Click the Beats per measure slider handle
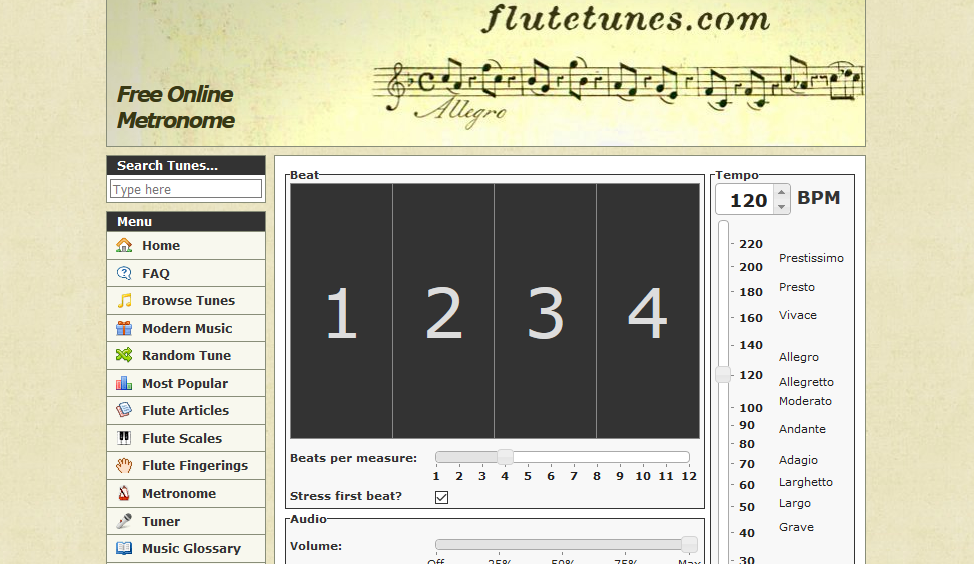974x564 pixels. tap(506, 457)
